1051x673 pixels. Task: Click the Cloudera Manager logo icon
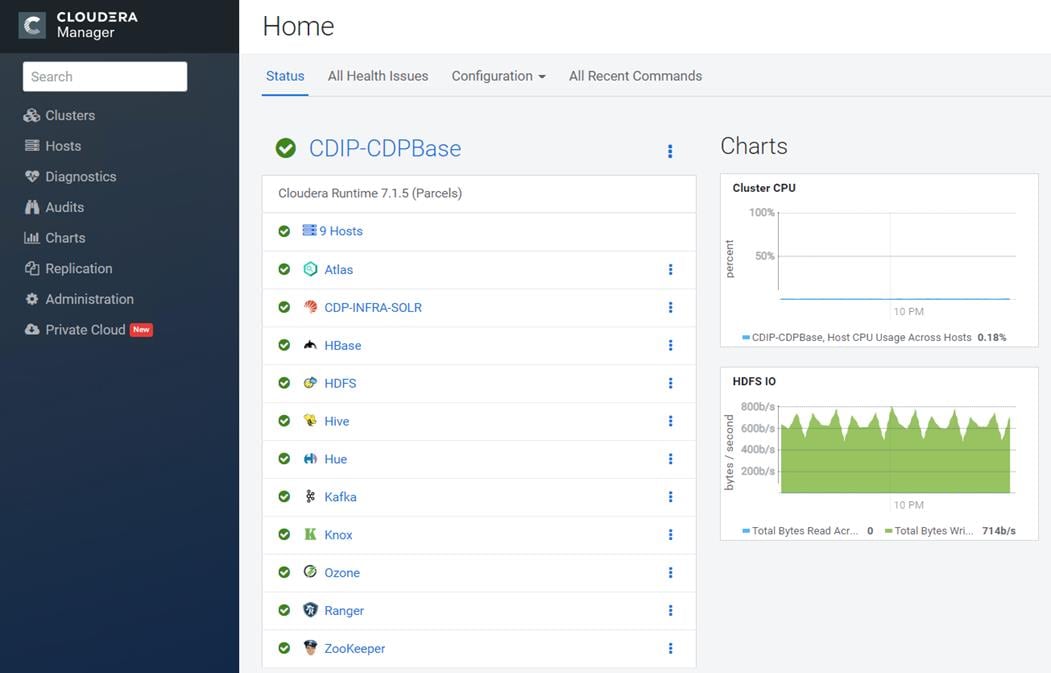coord(32,25)
